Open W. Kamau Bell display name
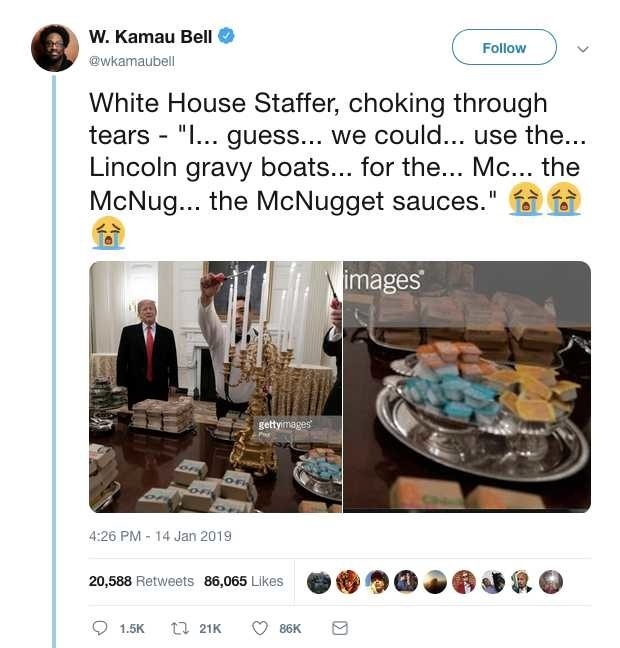Screen dimensions: 620x648 pos(151,38)
